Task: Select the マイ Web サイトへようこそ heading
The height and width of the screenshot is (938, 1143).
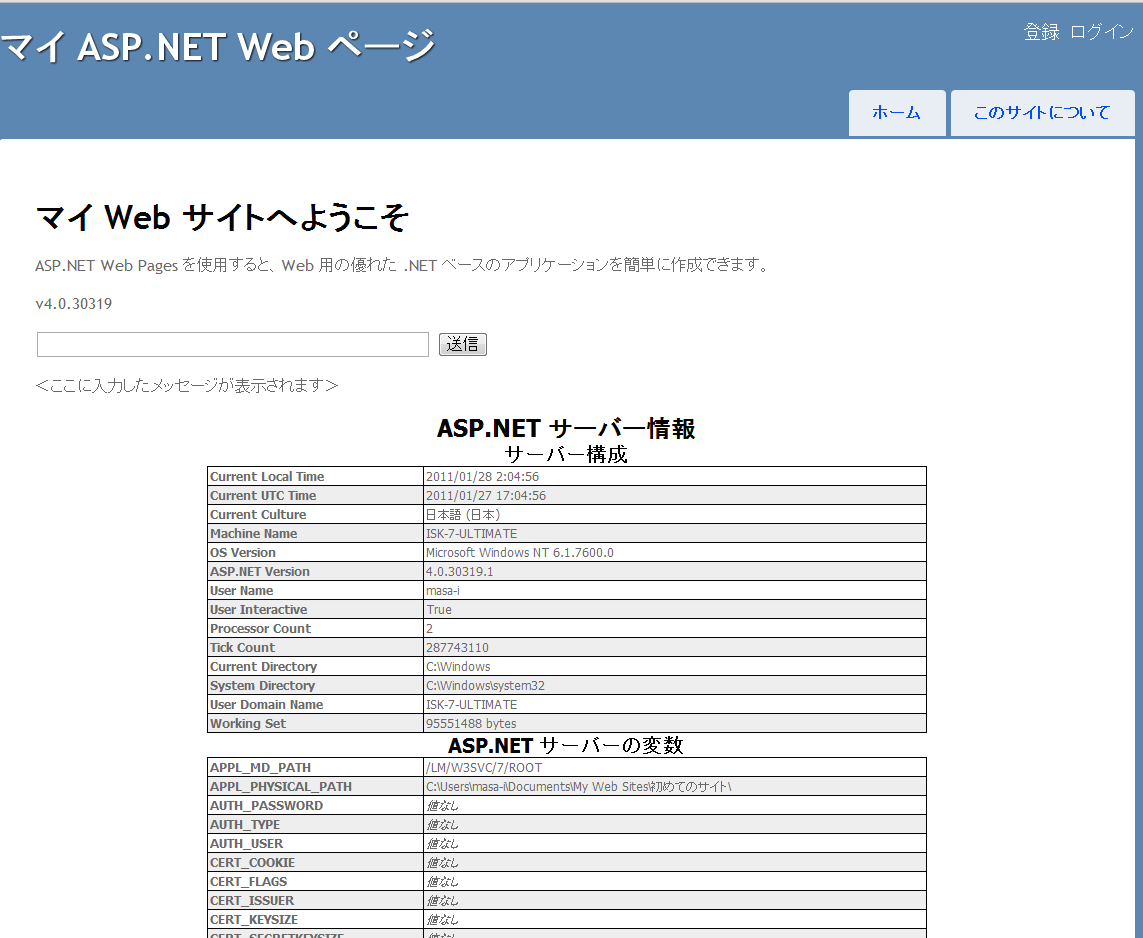Action: click(x=222, y=217)
